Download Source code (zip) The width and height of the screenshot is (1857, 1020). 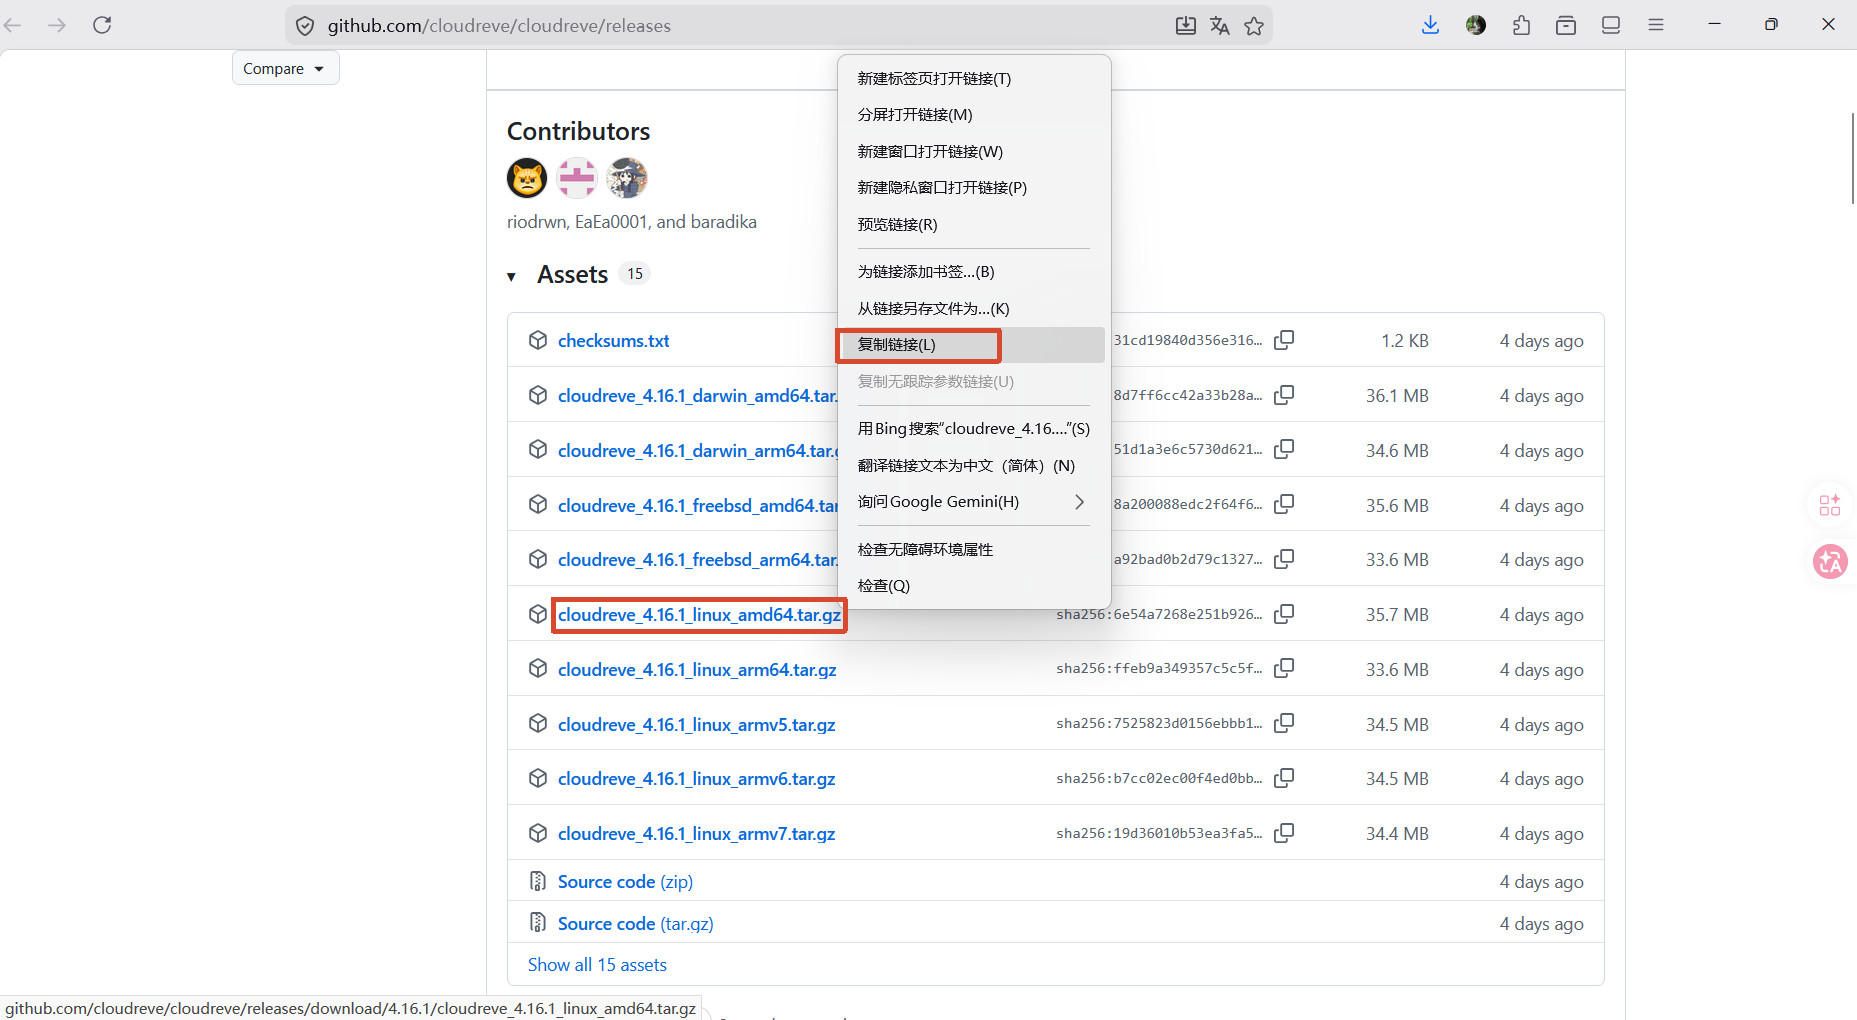pos(625,882)
